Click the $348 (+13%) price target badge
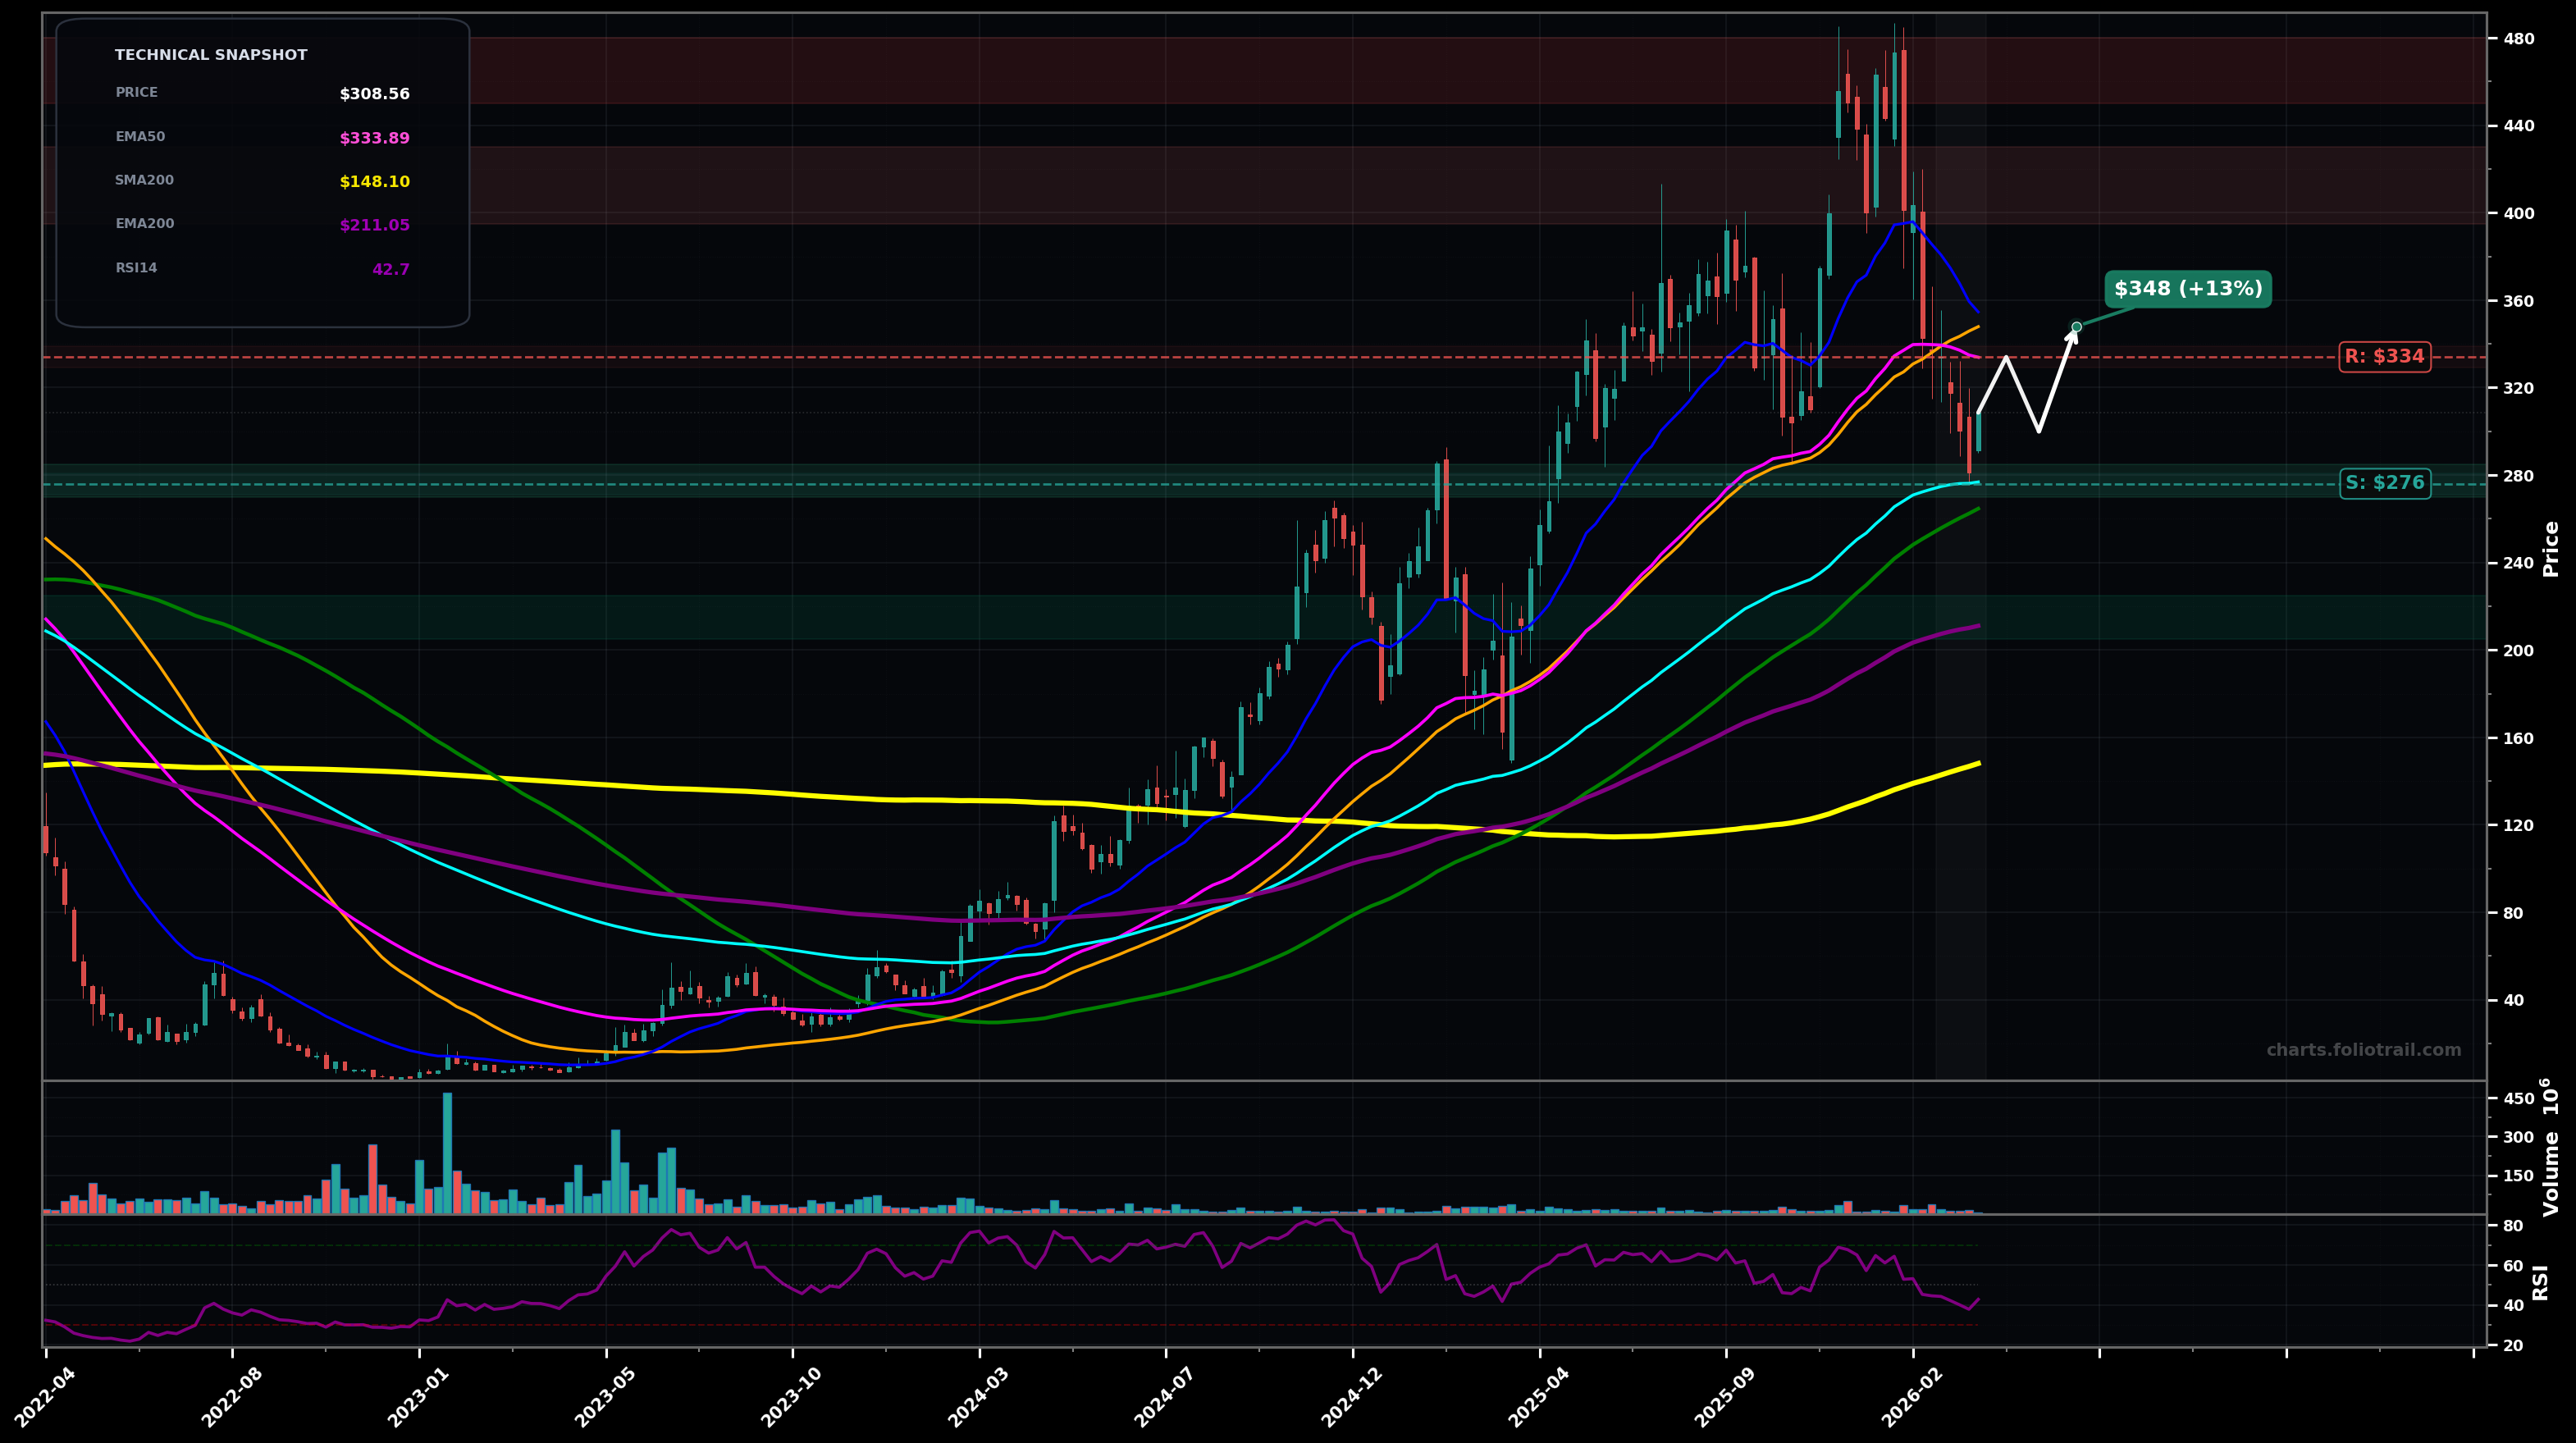The image size is (2576, 1443). [2189, 290]
